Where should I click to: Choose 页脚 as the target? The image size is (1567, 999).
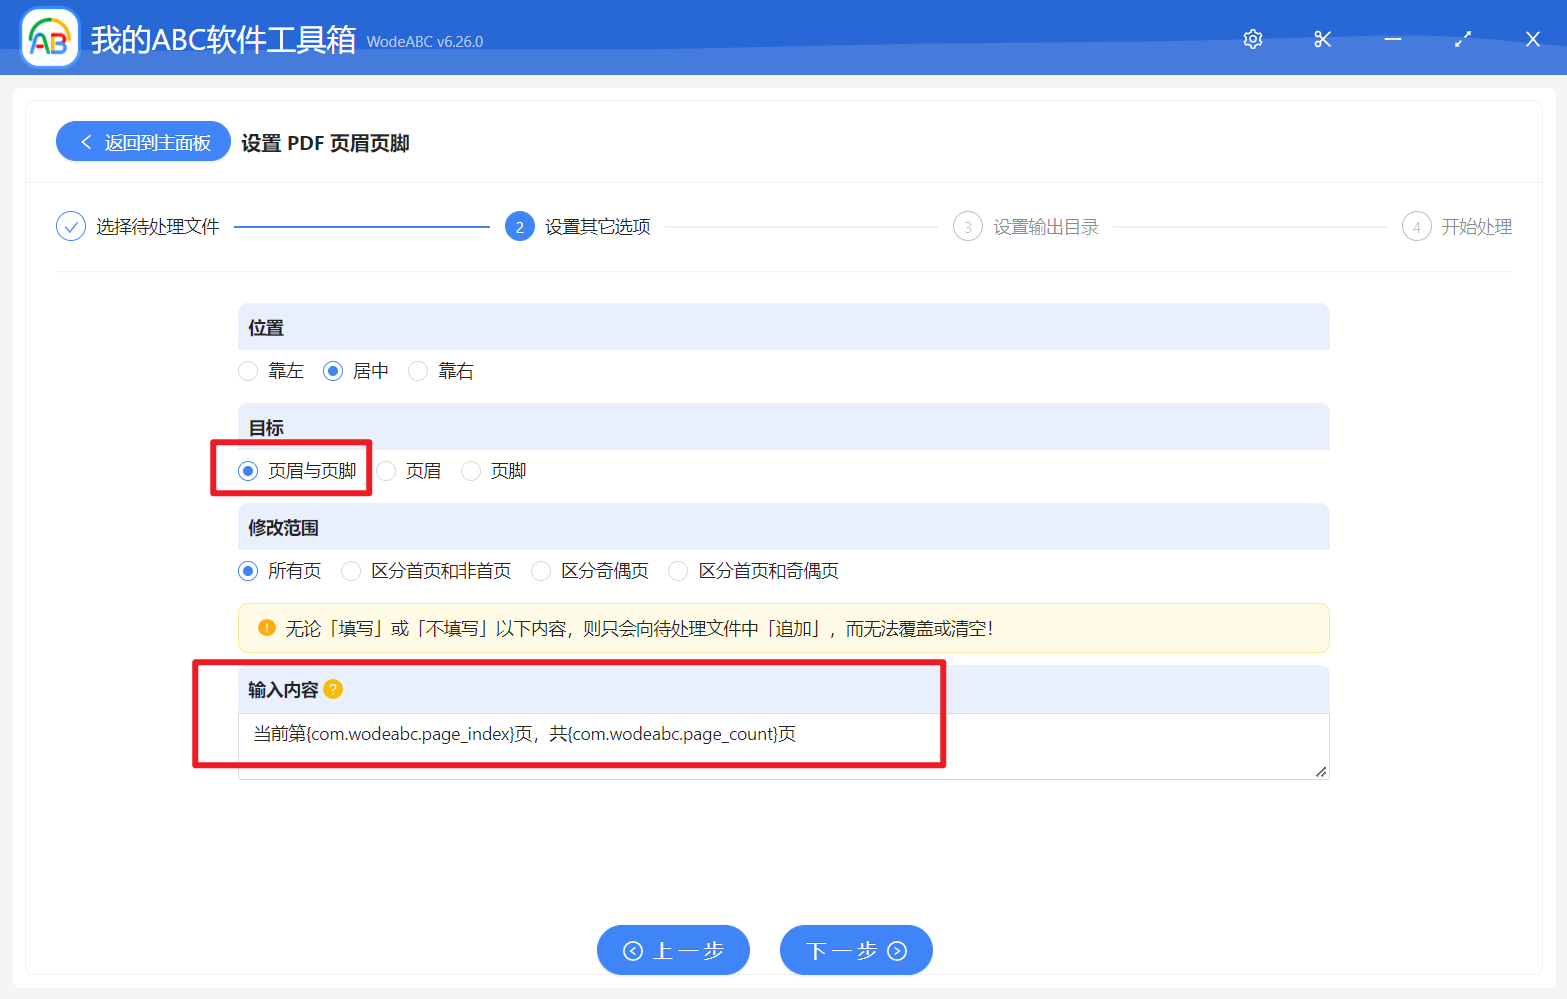point(471,470)
